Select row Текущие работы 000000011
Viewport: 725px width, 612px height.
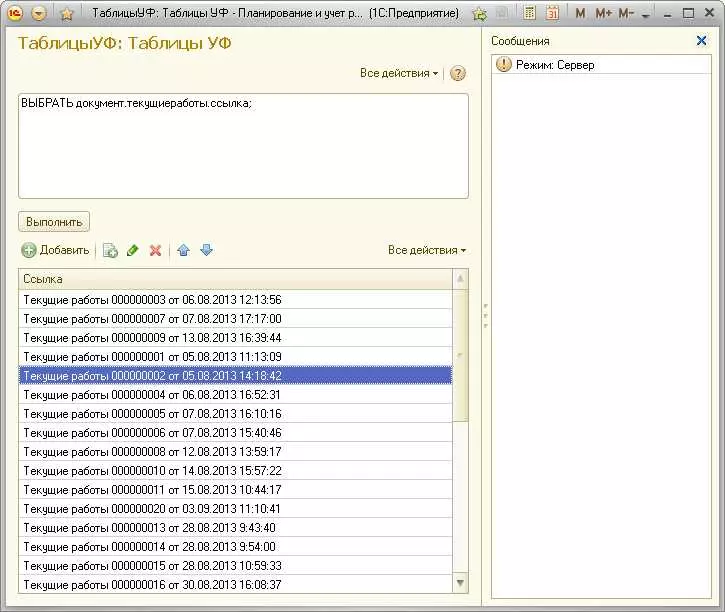coord(236,490)
